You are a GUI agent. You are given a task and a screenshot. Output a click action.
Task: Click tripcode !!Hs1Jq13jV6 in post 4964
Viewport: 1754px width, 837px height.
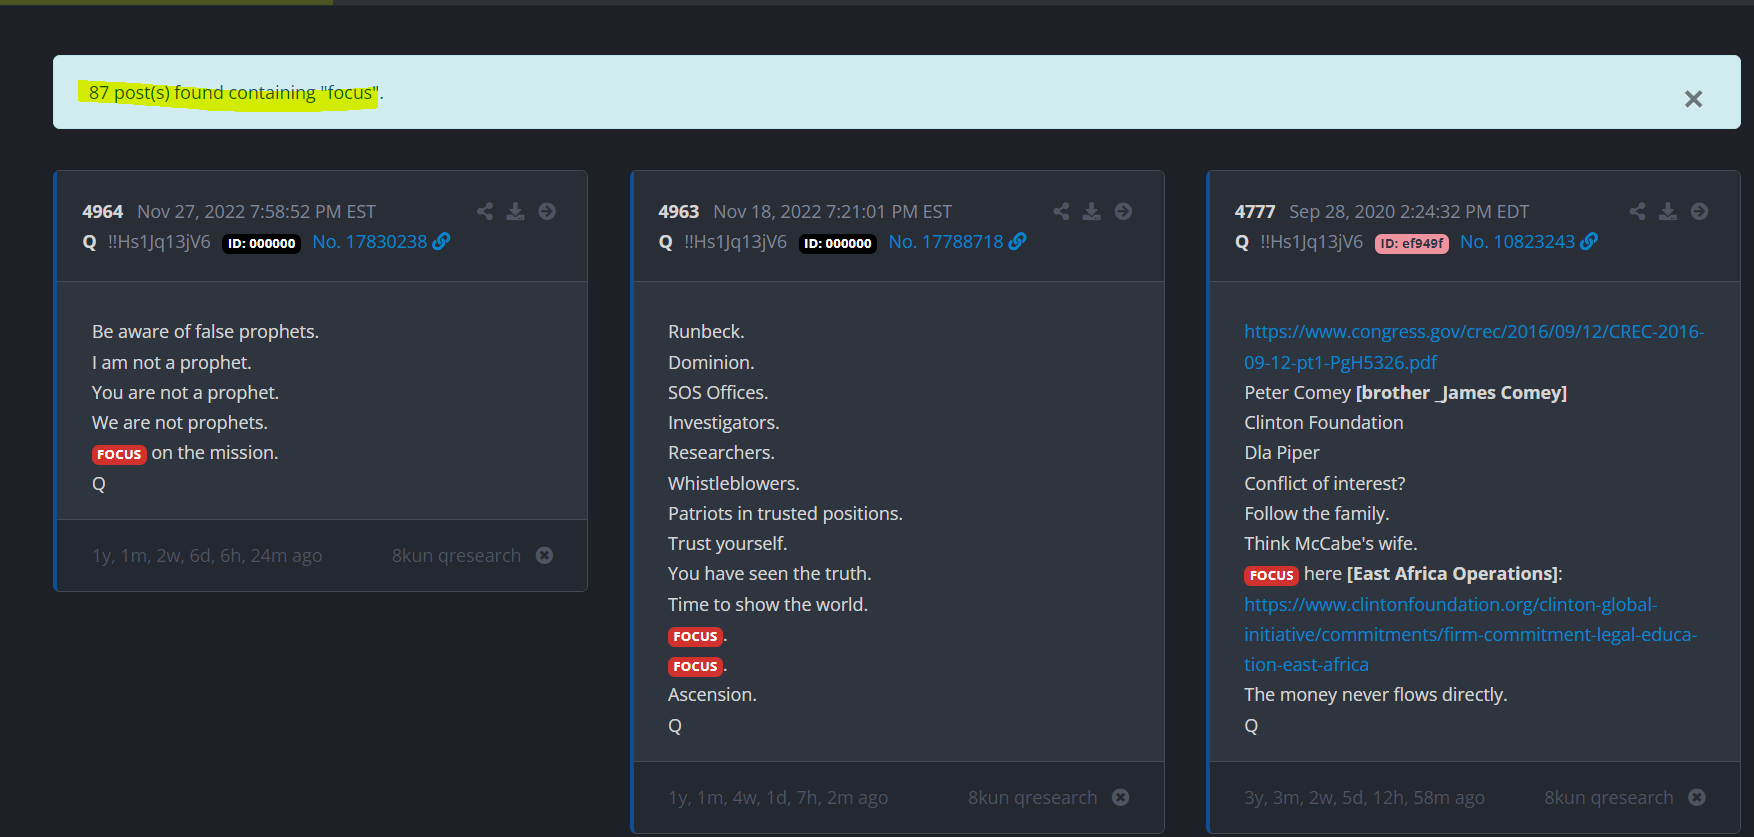(x=159, y=242)
